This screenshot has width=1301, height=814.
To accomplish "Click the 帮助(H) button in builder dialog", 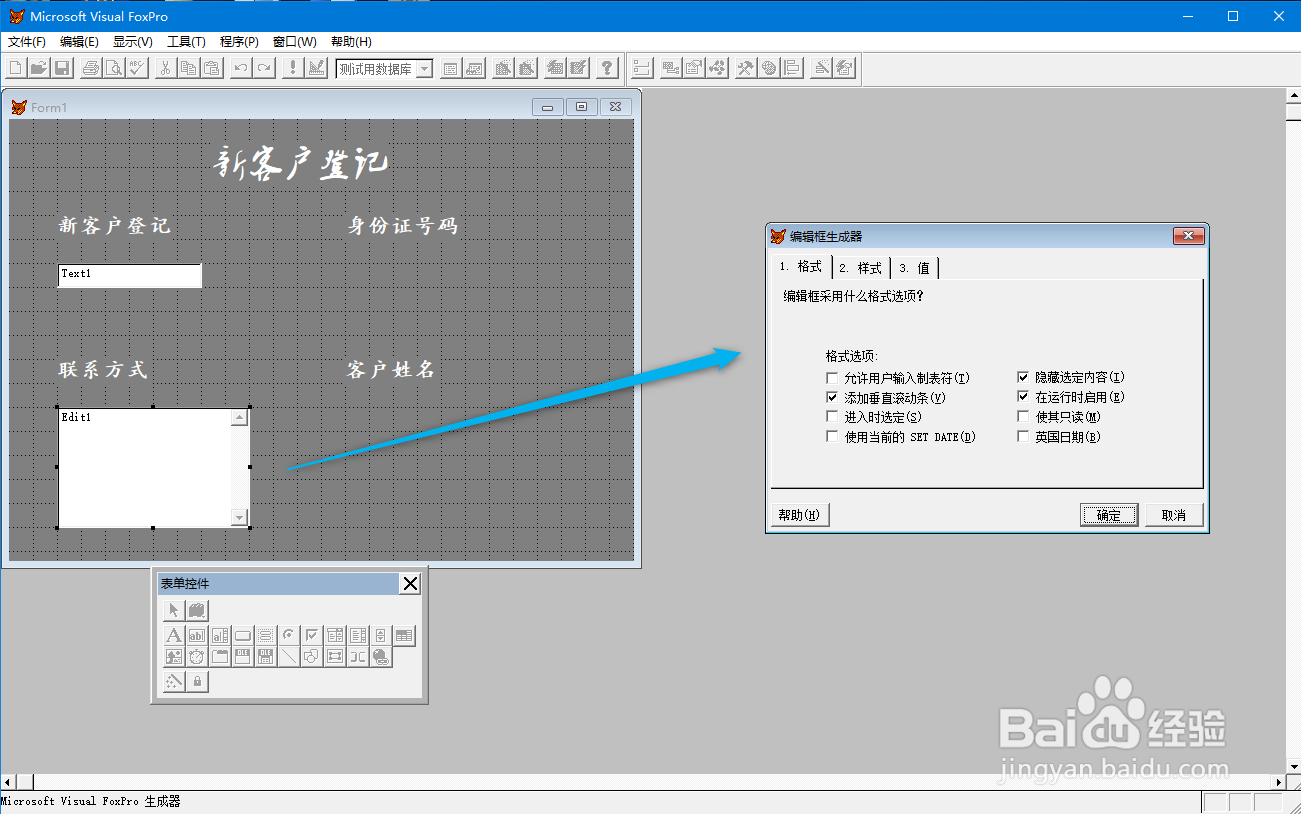I will [800, 515].
